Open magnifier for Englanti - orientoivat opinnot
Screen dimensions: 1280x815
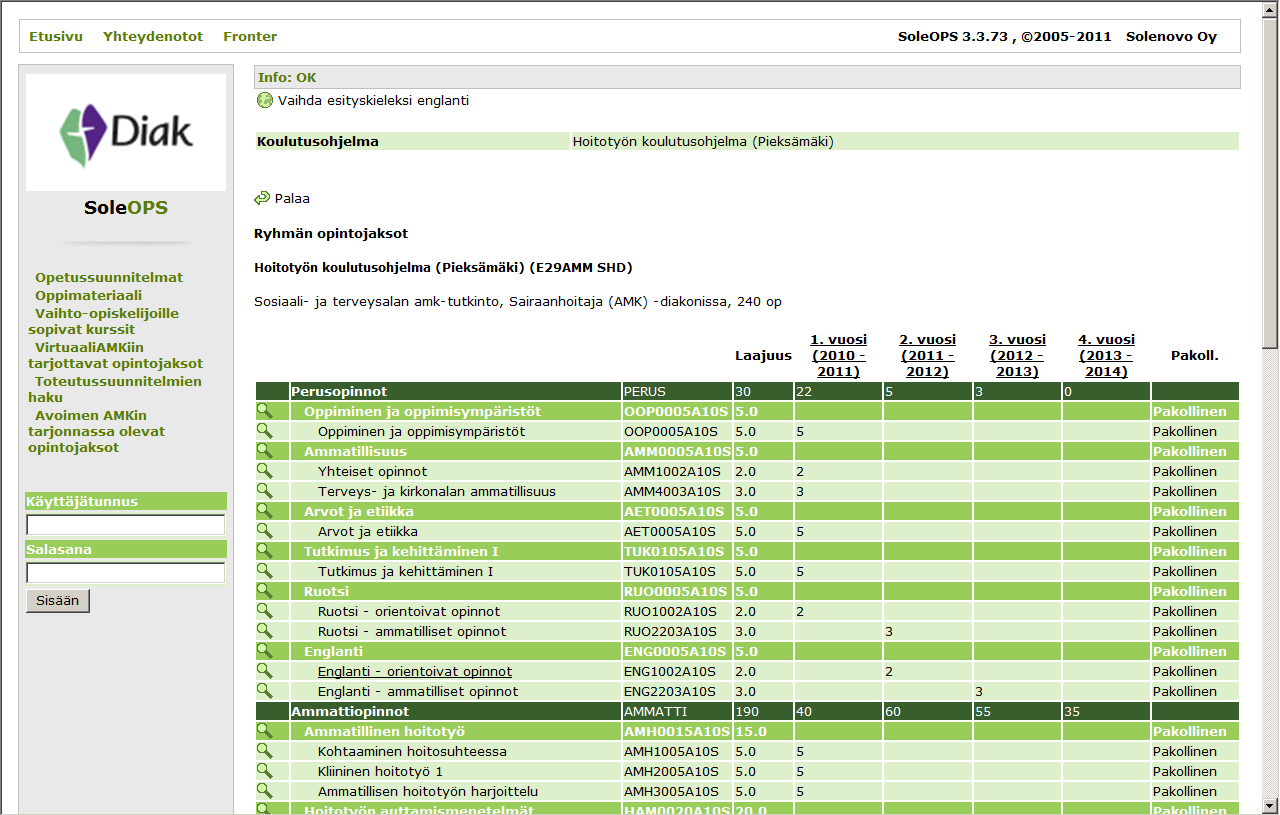pyautogui.click(x=265, y=671)
